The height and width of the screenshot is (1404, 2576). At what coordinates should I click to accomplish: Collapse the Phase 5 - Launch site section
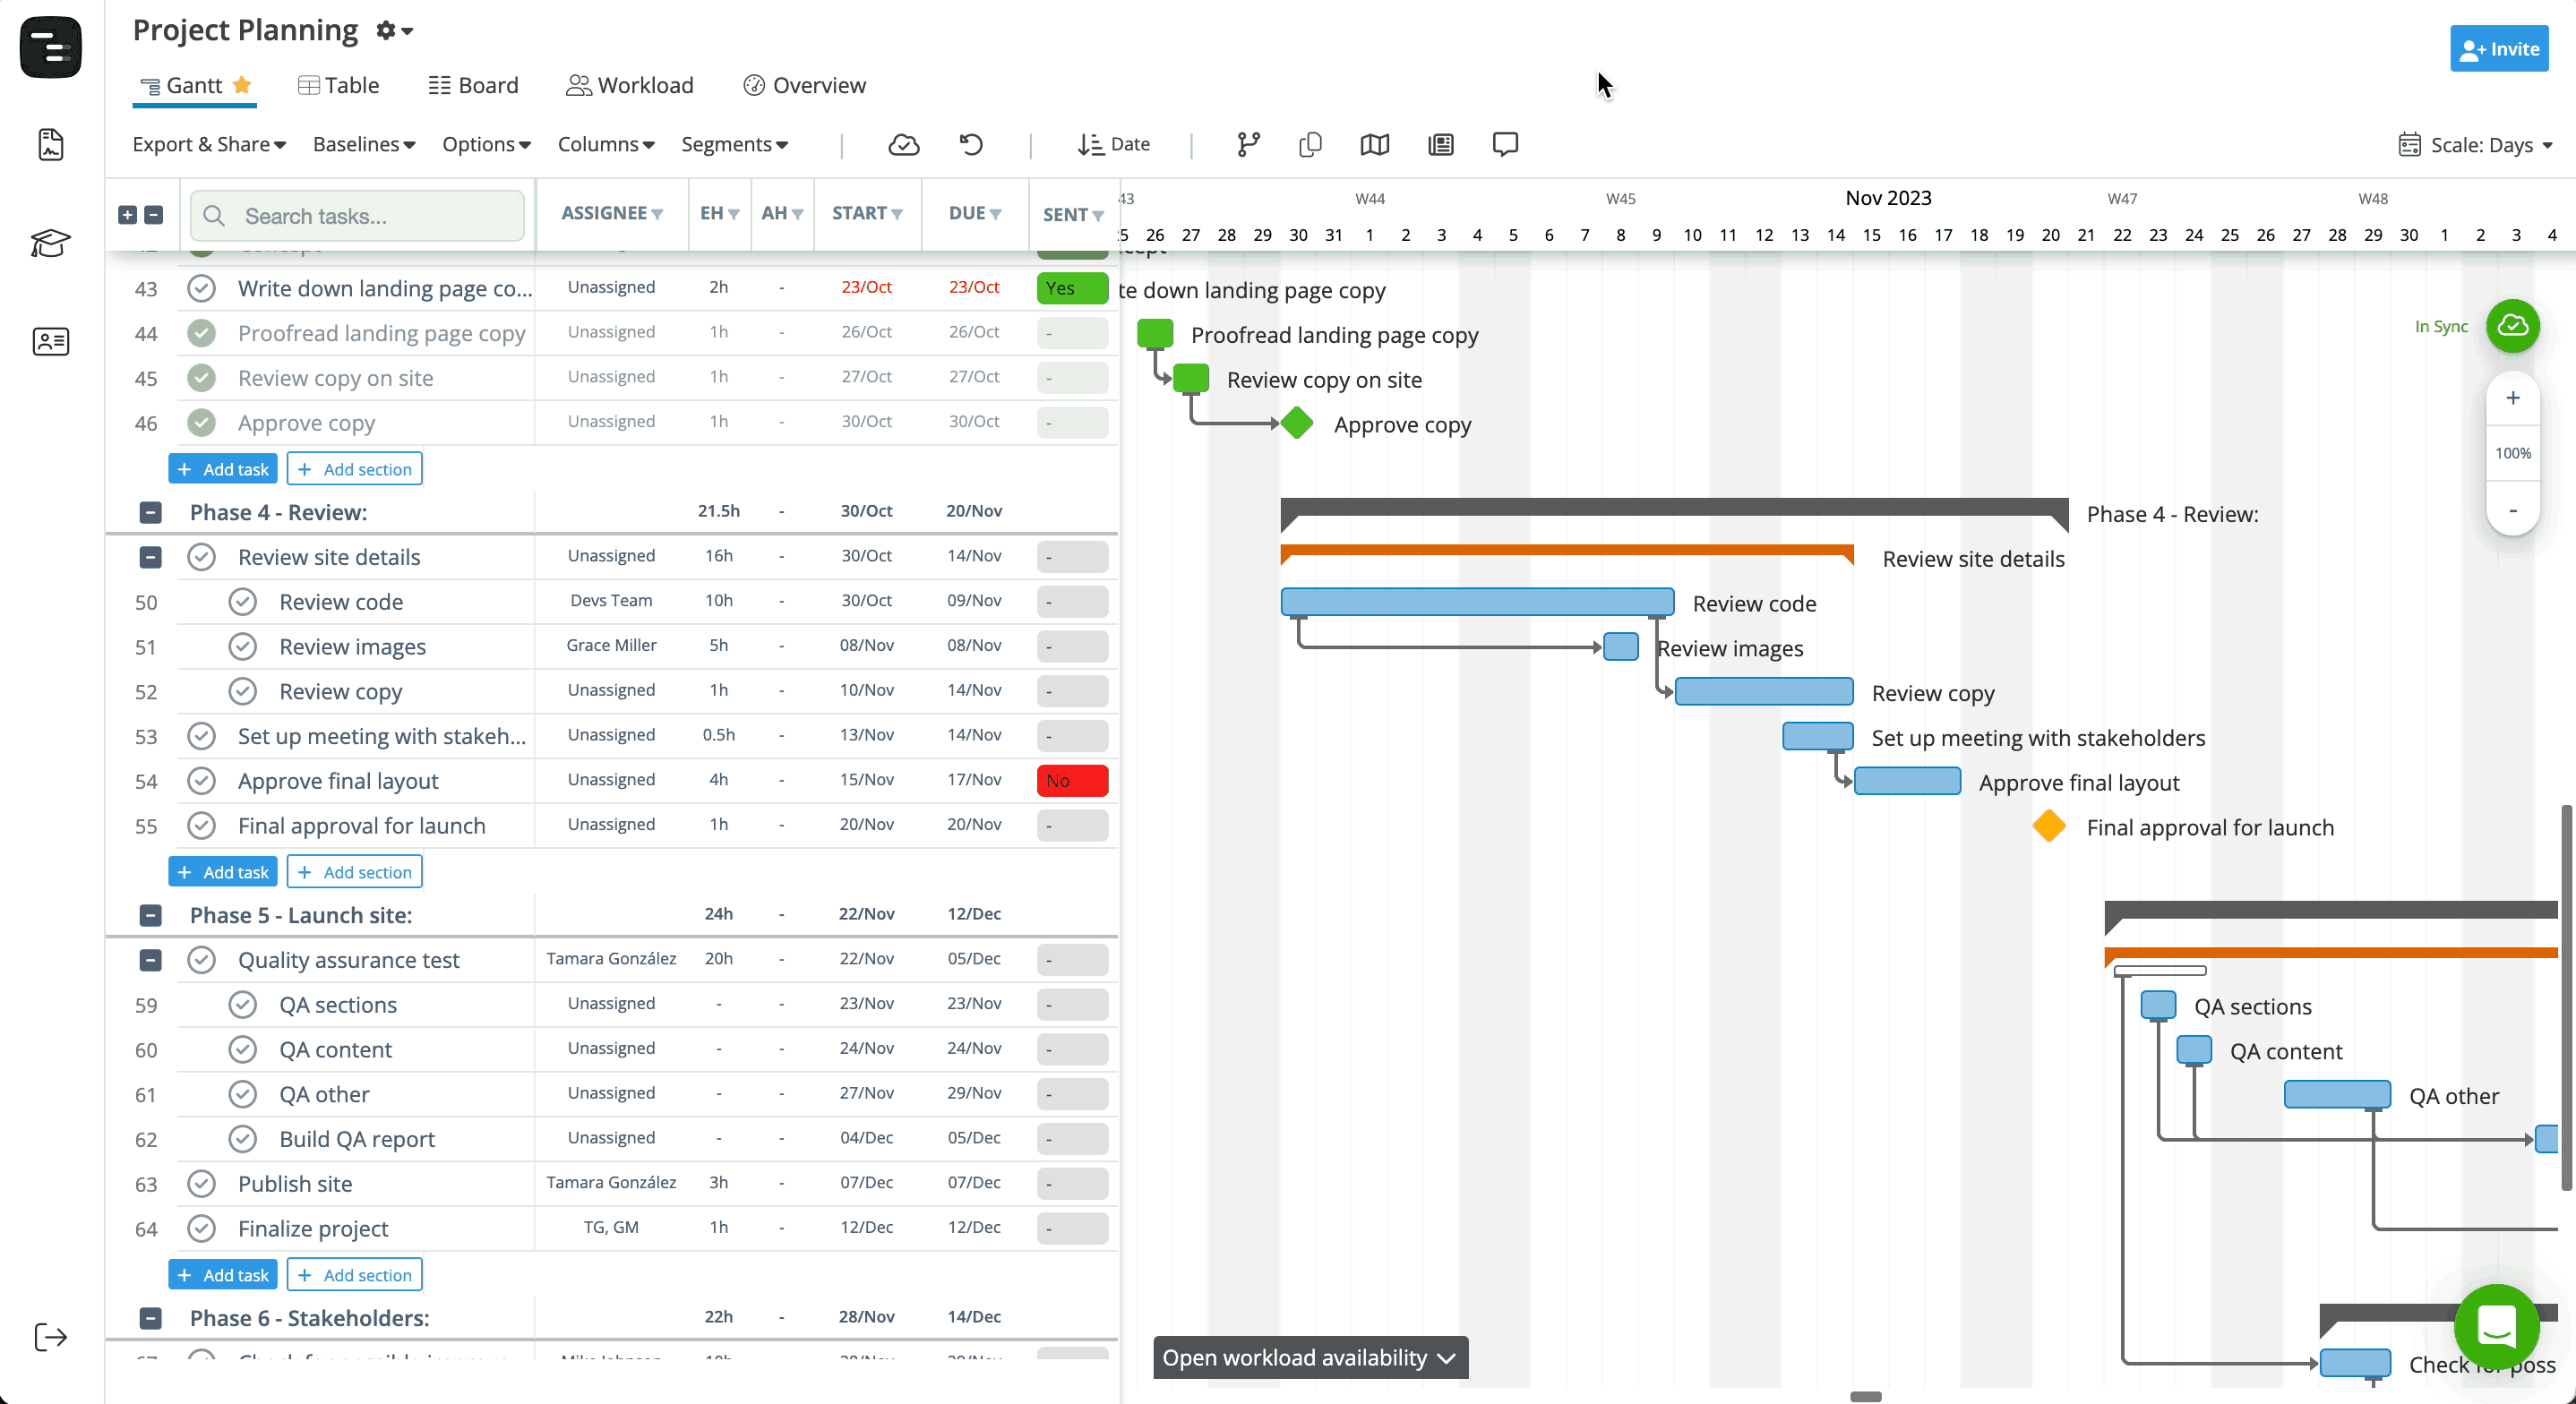point(150,916)
